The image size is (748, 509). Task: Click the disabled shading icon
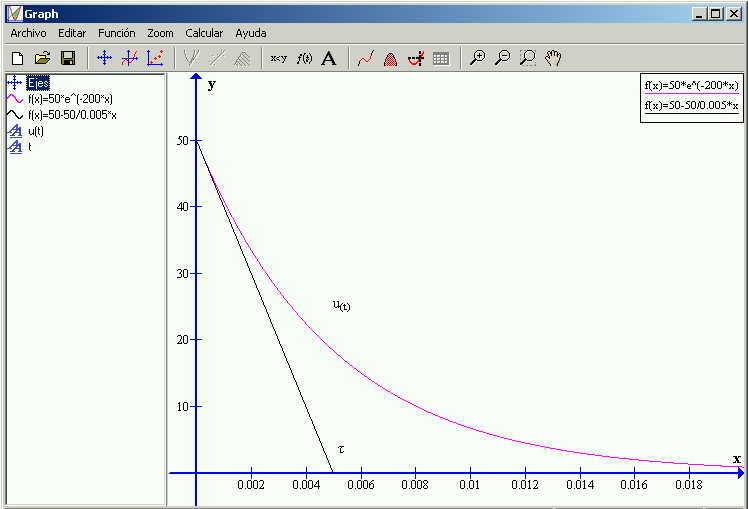[242, 58]
